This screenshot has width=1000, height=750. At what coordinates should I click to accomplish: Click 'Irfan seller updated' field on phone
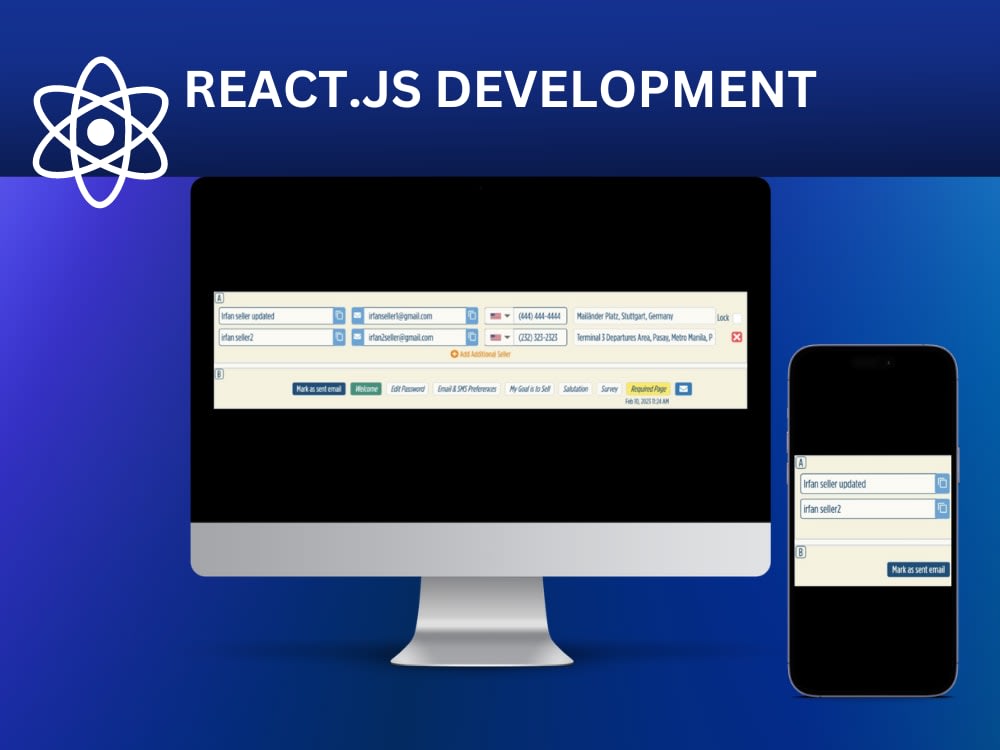click(x=867, y=483)
